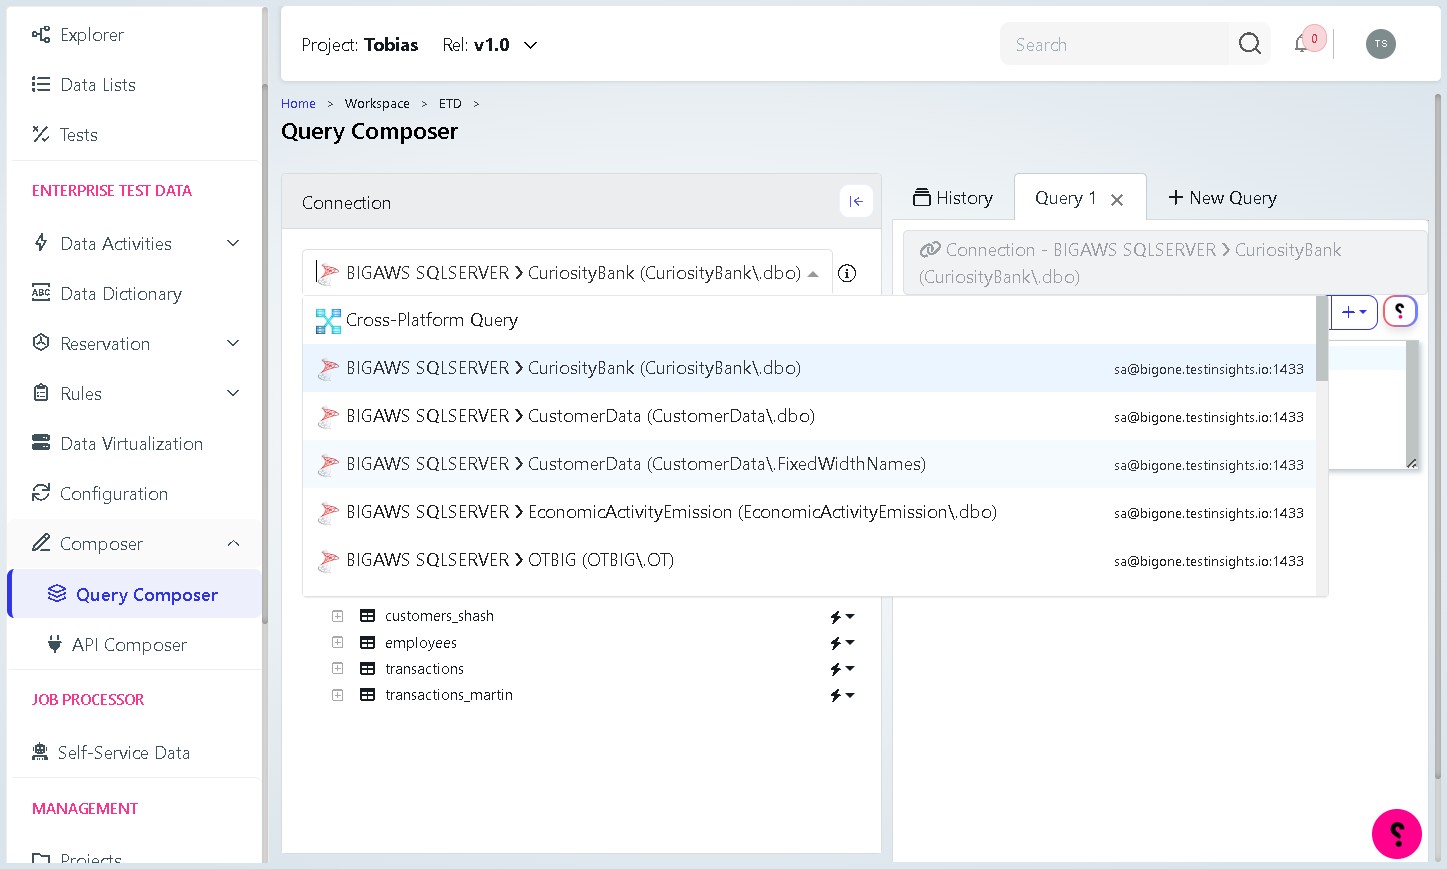The image size is (1447, 869).
Task: Click the Reservation icon
Action: click(41, 343)
